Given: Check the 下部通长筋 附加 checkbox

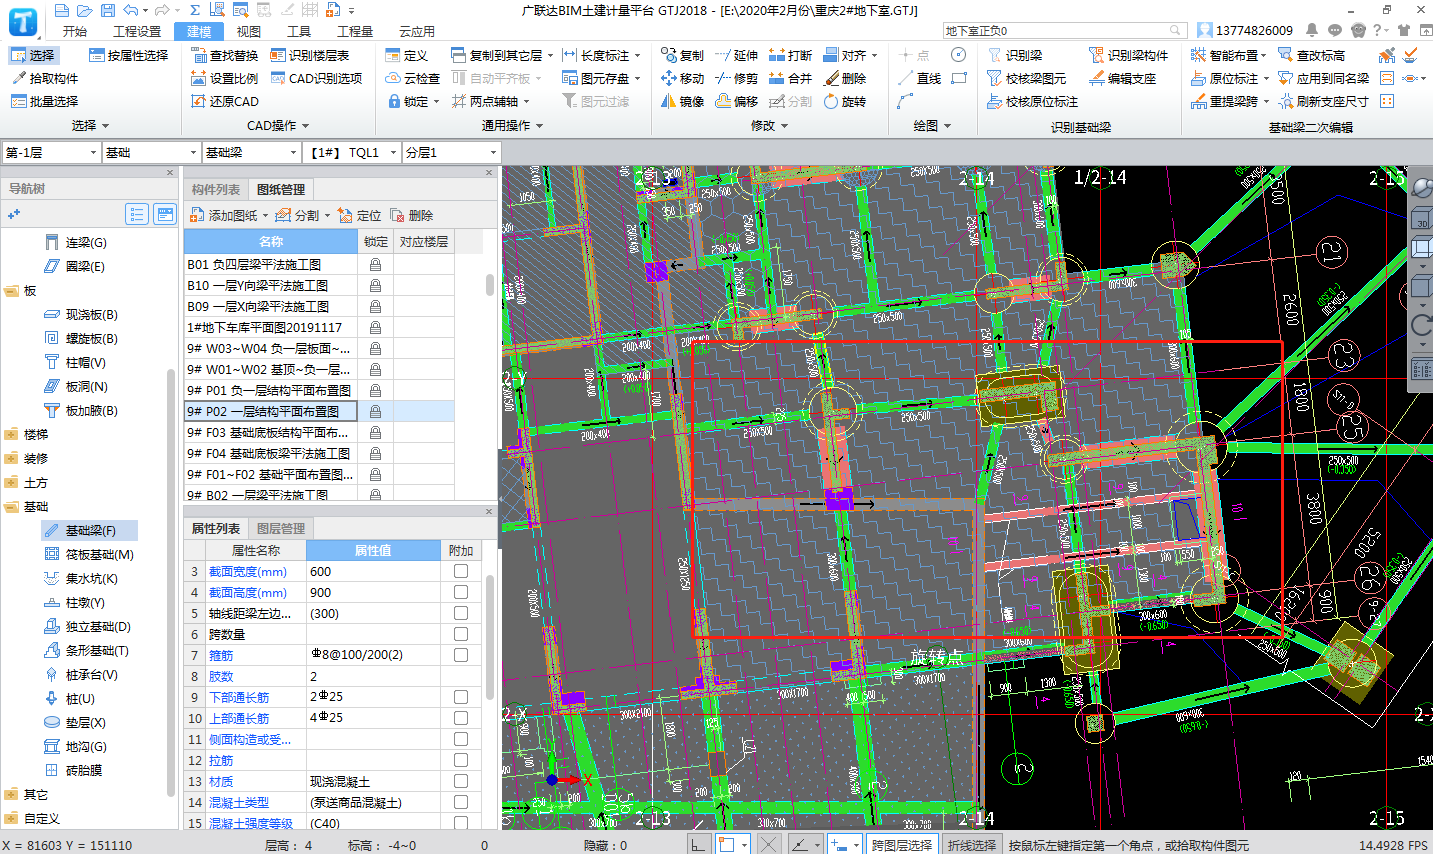Looking at the screenshot, I should (461, 697).
